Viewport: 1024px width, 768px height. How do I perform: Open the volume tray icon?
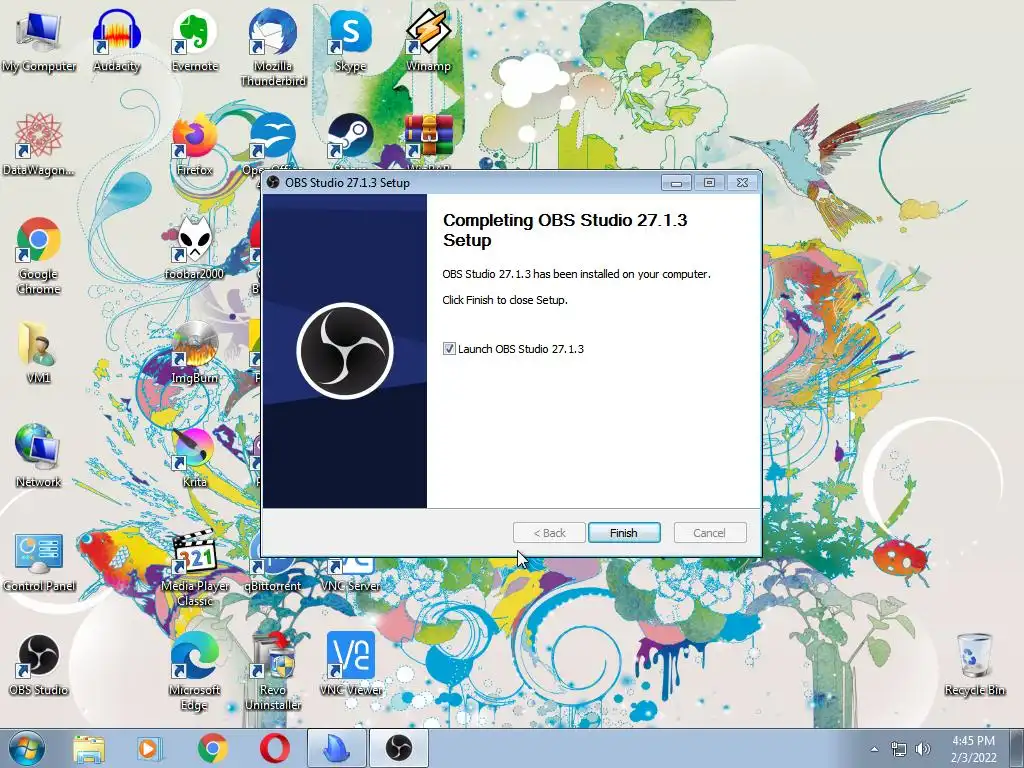pyautogui.click(x=922, y=749)
